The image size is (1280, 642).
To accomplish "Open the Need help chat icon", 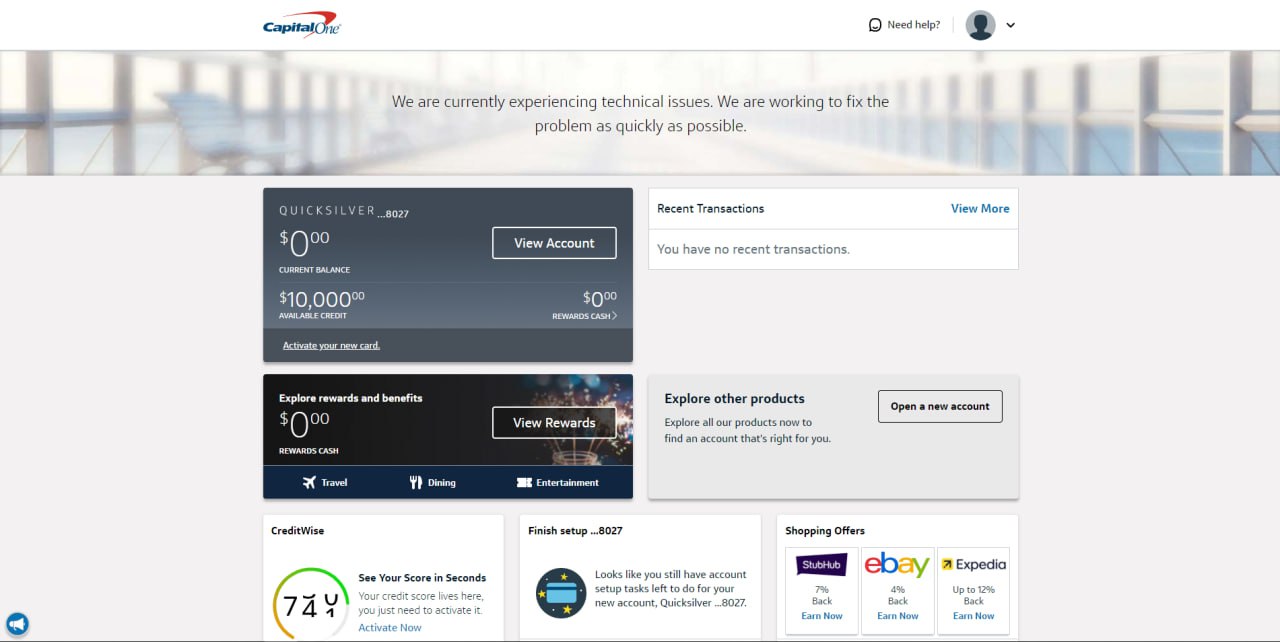I will coord(875,25).
